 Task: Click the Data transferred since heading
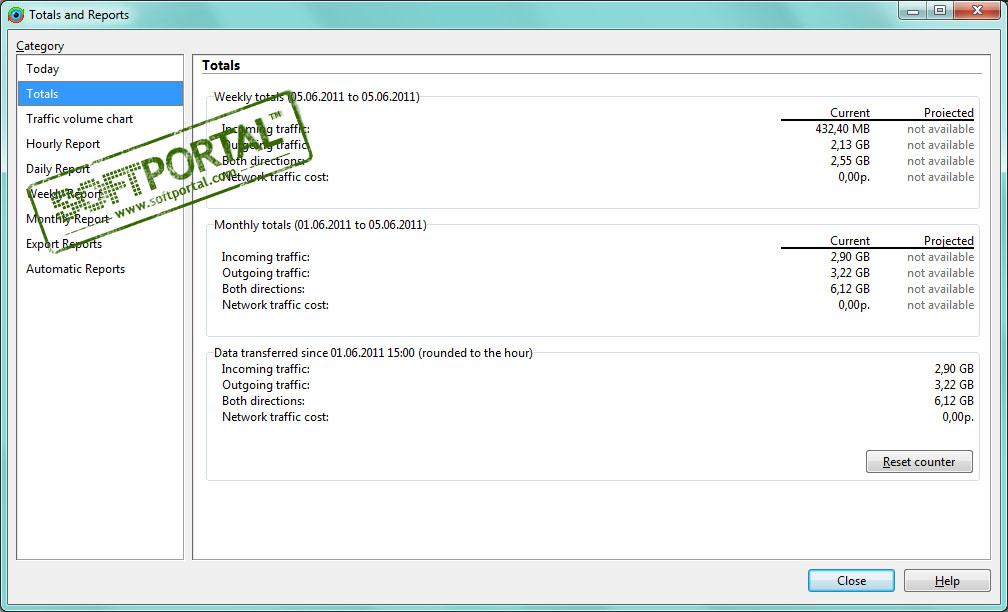coord(373,353)
